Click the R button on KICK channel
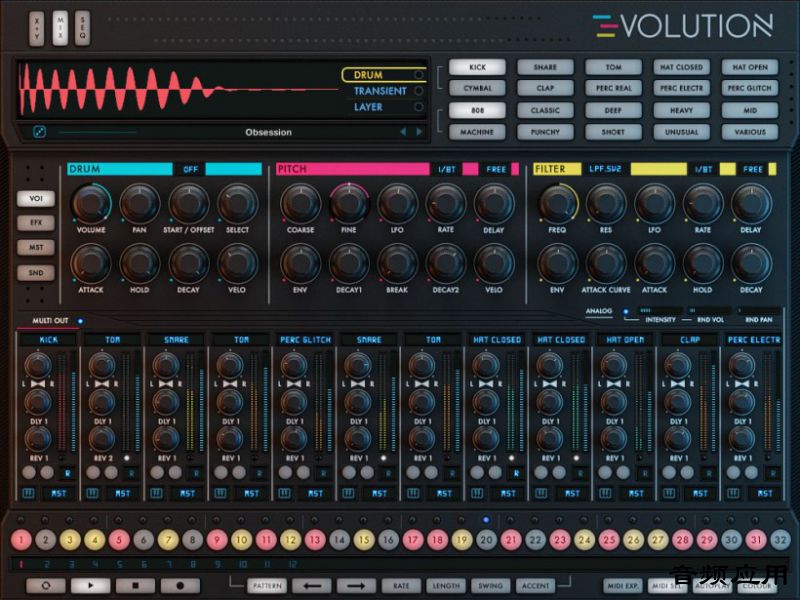 pyautogui.click(x=68, y=474)
